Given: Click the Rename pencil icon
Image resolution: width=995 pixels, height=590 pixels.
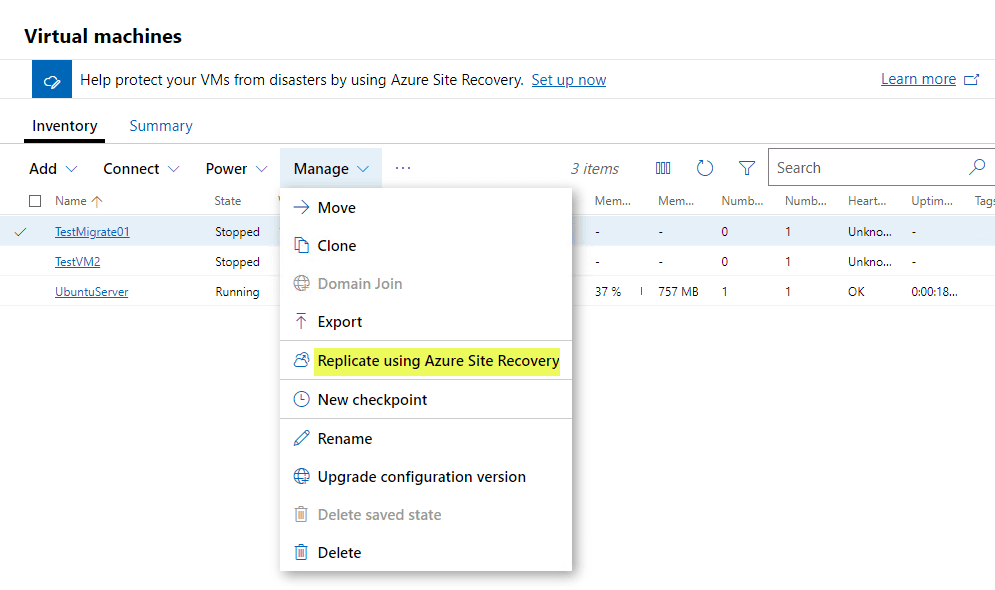Looking at the screenshot, I should click(x=301, y=438).
